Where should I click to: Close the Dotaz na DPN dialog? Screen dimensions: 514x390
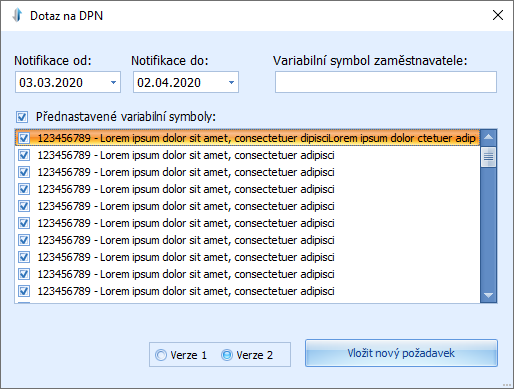tap(498, 15)
